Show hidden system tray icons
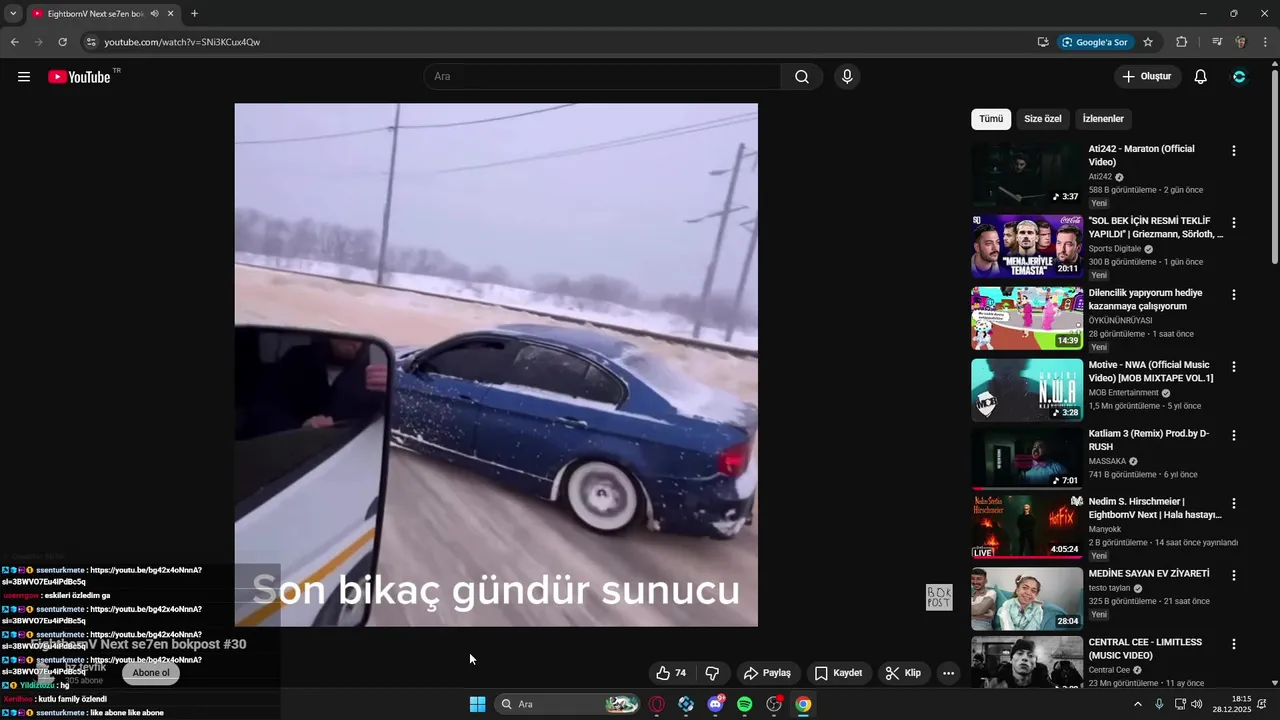Viewport: 1280px width, 720px height. pos(1137,704)
